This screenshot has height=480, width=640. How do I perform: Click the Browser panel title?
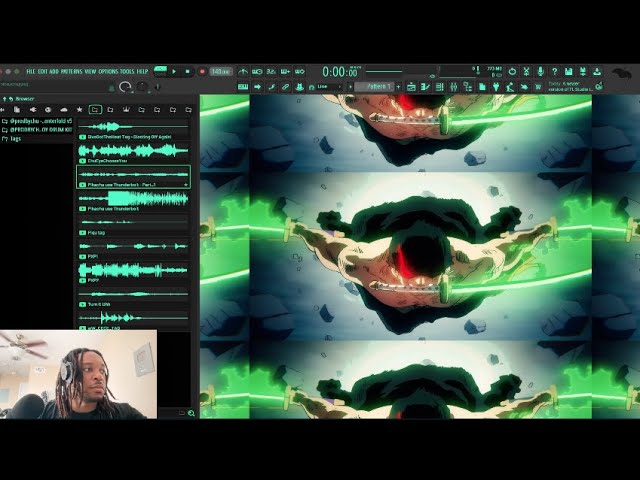tap(25, 99)
